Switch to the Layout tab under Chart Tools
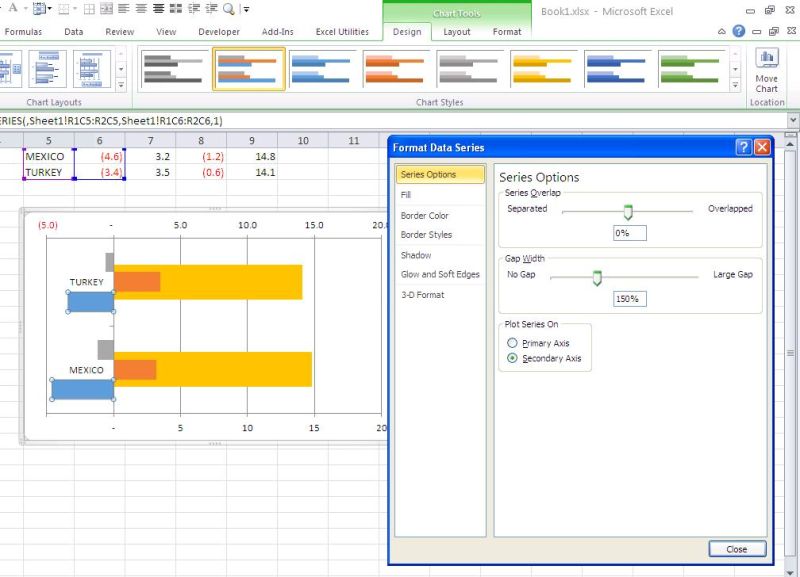 [456, 31]
